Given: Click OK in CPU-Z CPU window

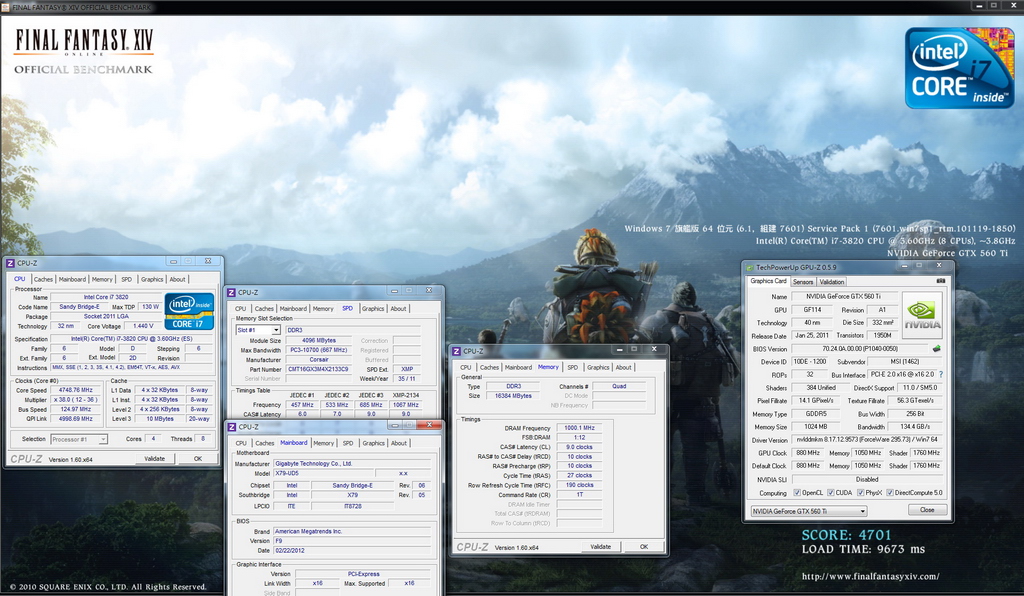Looking at the screenshot, I should coord(198,458).
